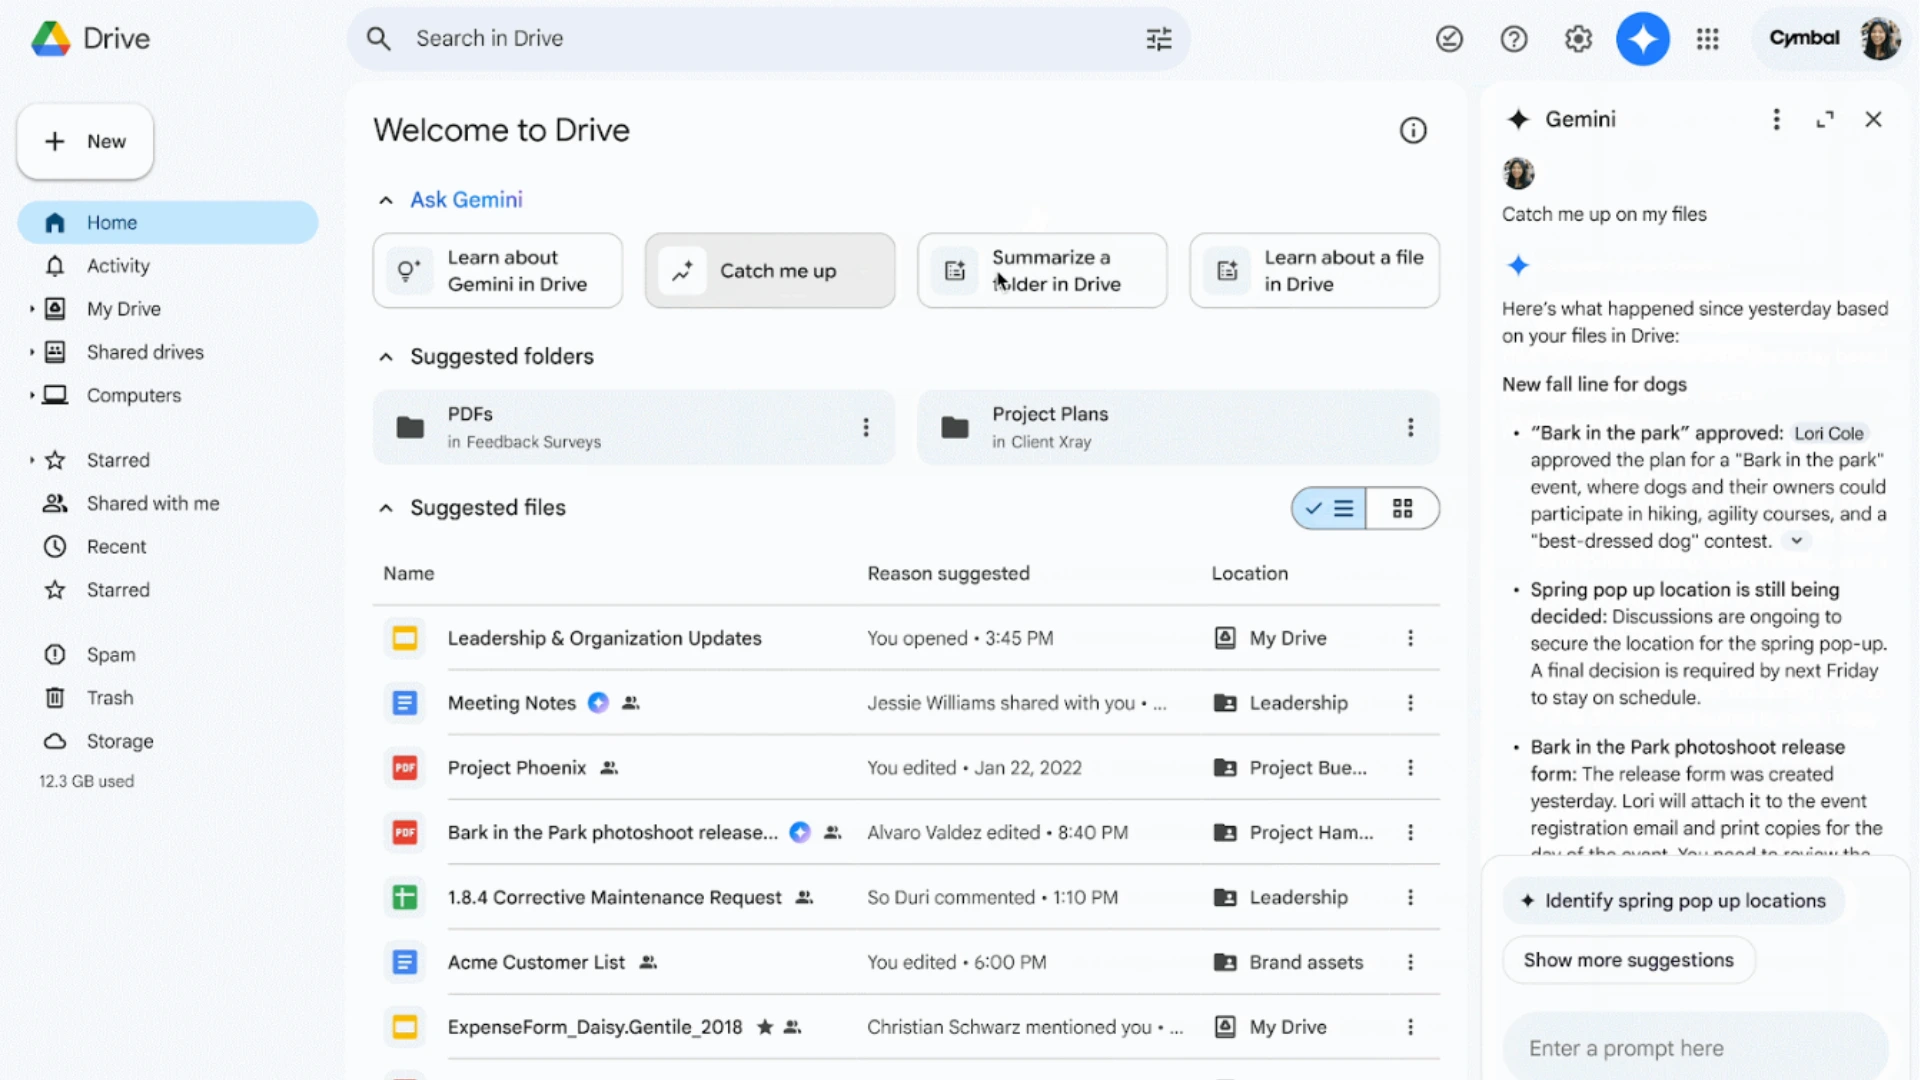1920x1080 pixels.
Task: Open more options for Project Plans folder
Action: 1411,428
